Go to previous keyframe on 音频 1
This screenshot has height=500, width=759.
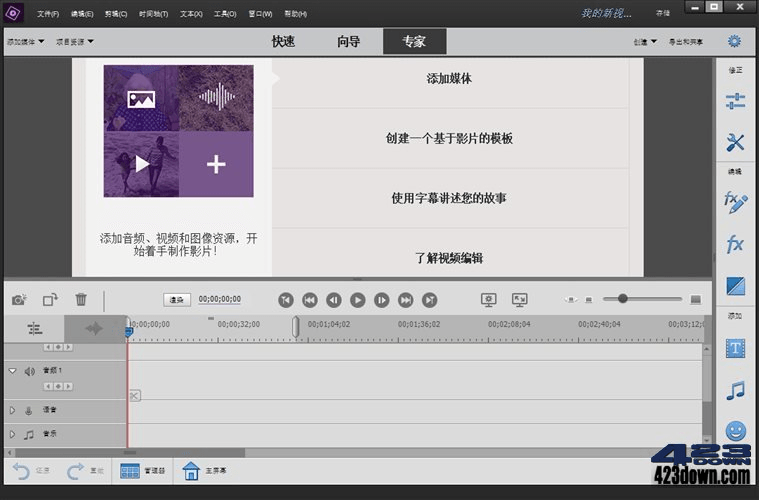[x=48, y=386]
